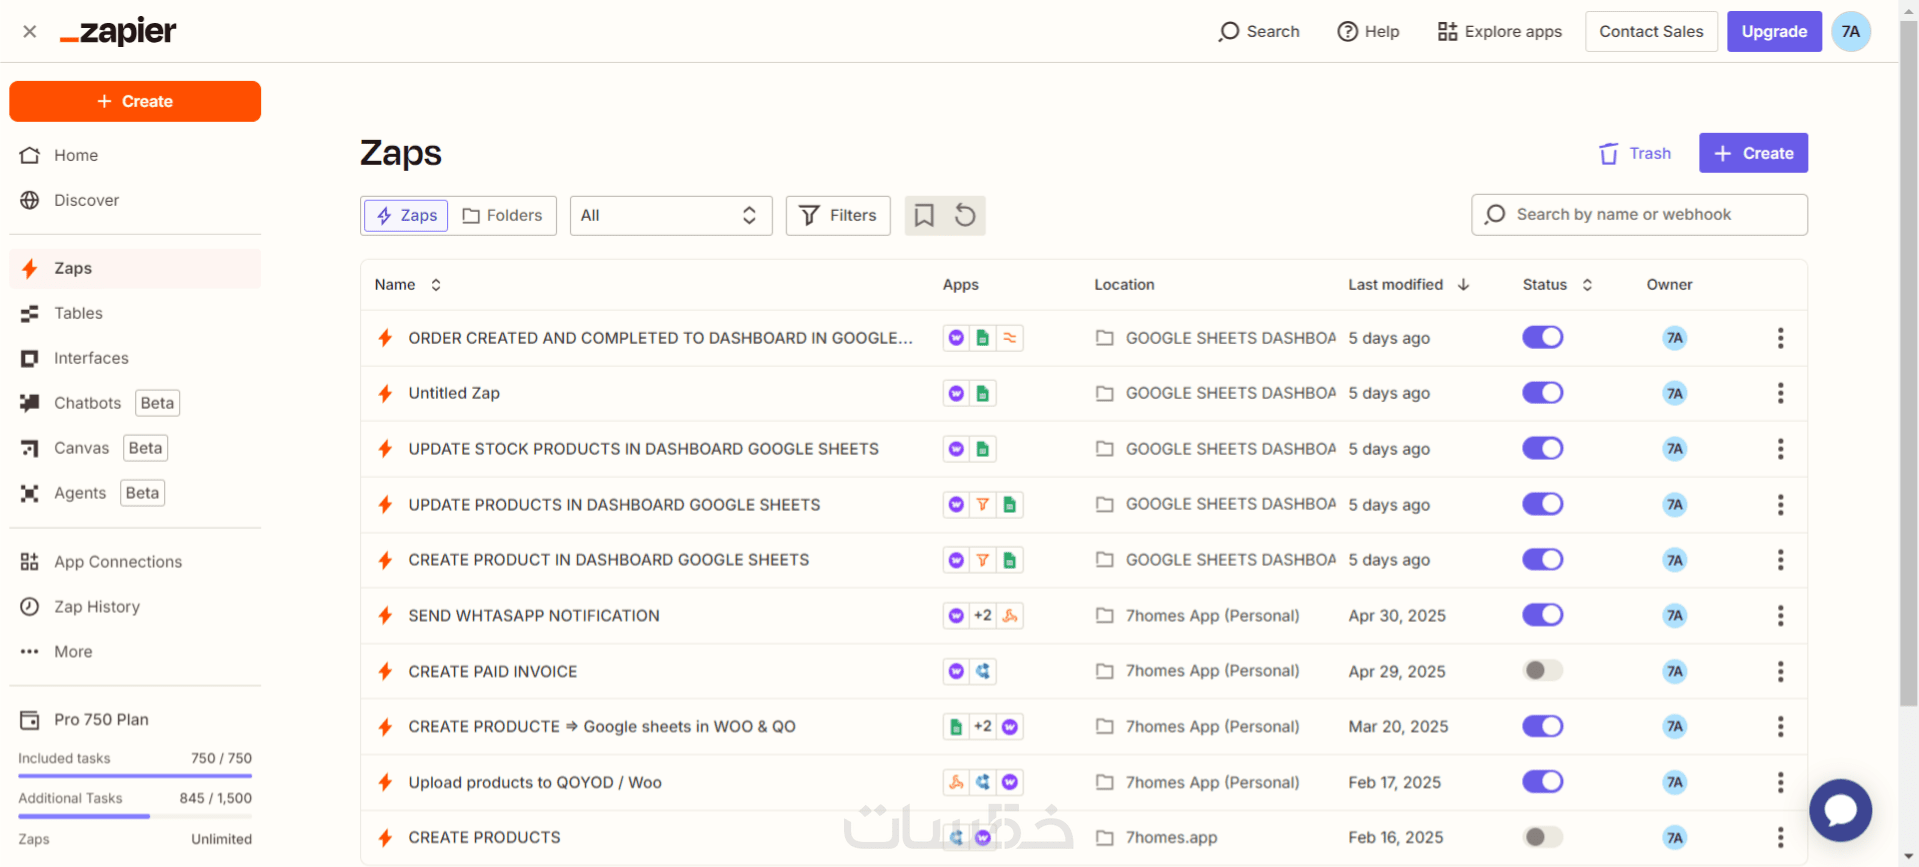The width and height of the screenshot is (1919, 867).
Task: Open Zap History in the sidebar
Action: (135, 607)
